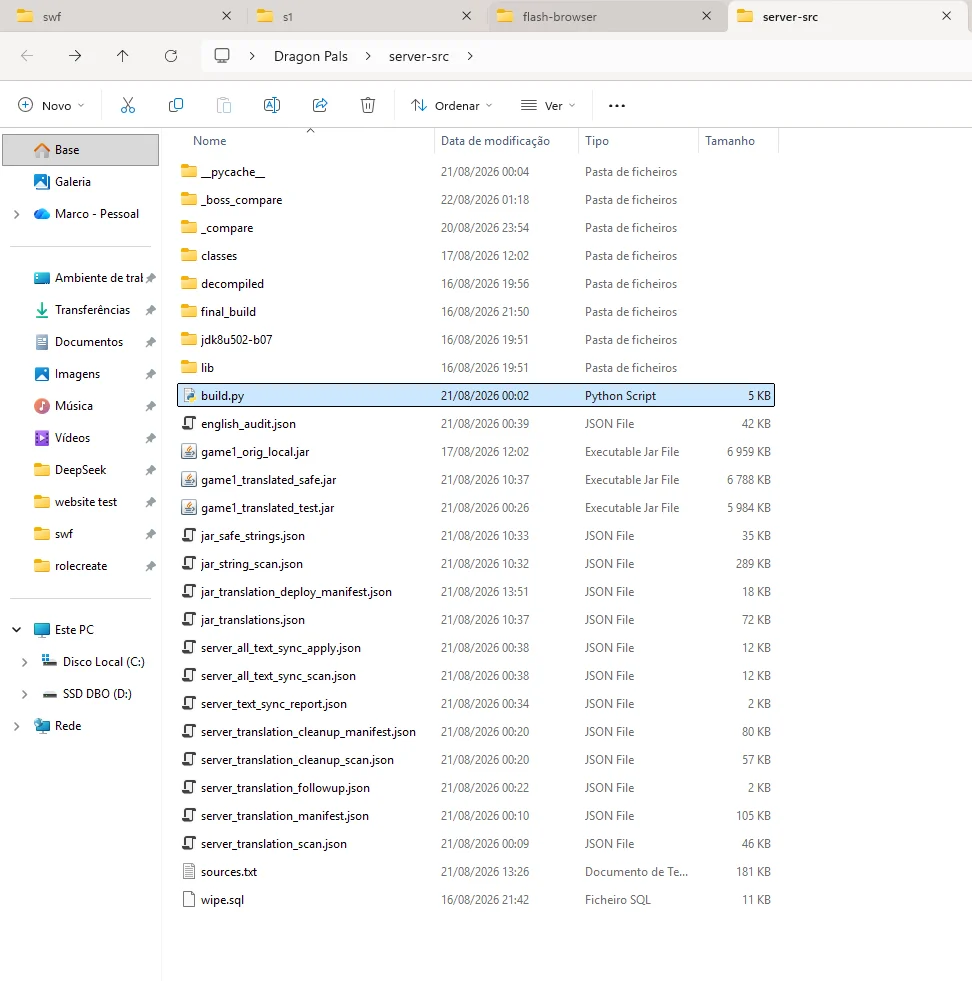Close the server-src tab
The height and width of the screenshot is (981, 972).
(946, 16)
